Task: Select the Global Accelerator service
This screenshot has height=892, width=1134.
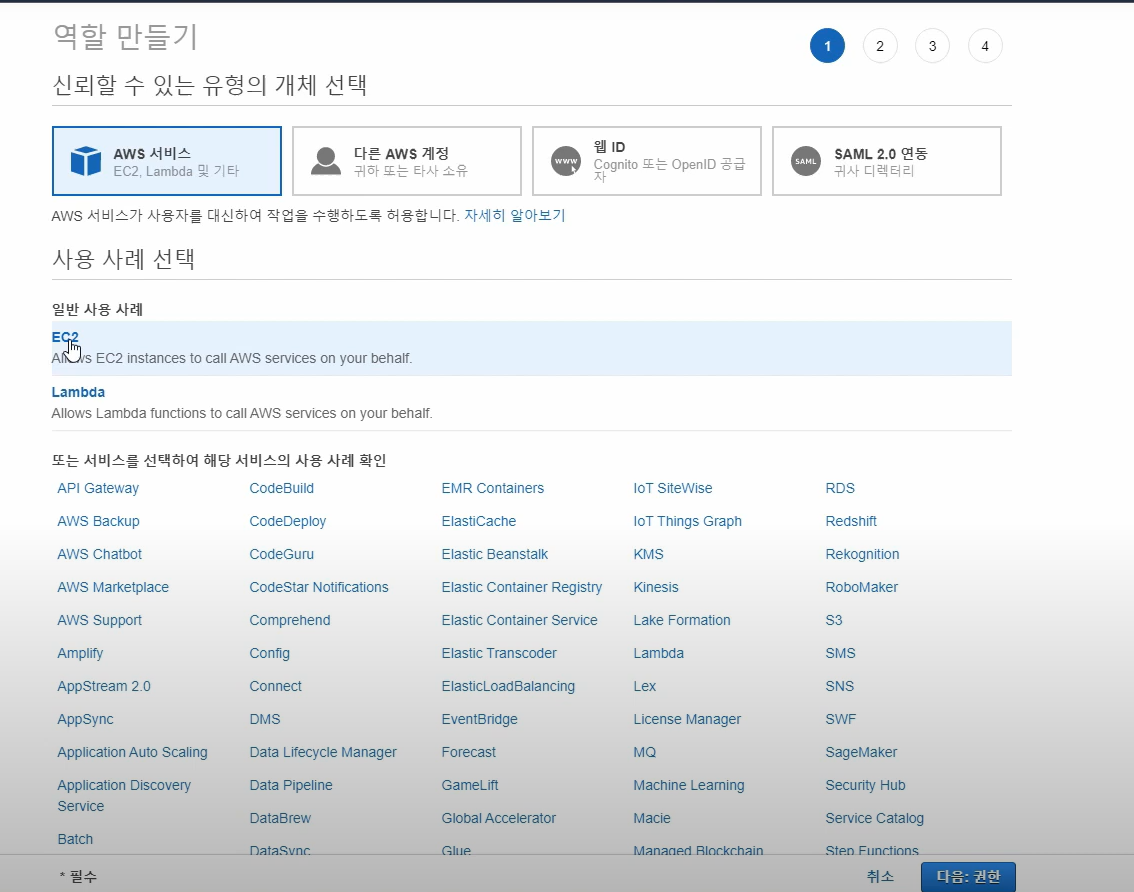Action: pyautogui.click(x=499, y=818)
